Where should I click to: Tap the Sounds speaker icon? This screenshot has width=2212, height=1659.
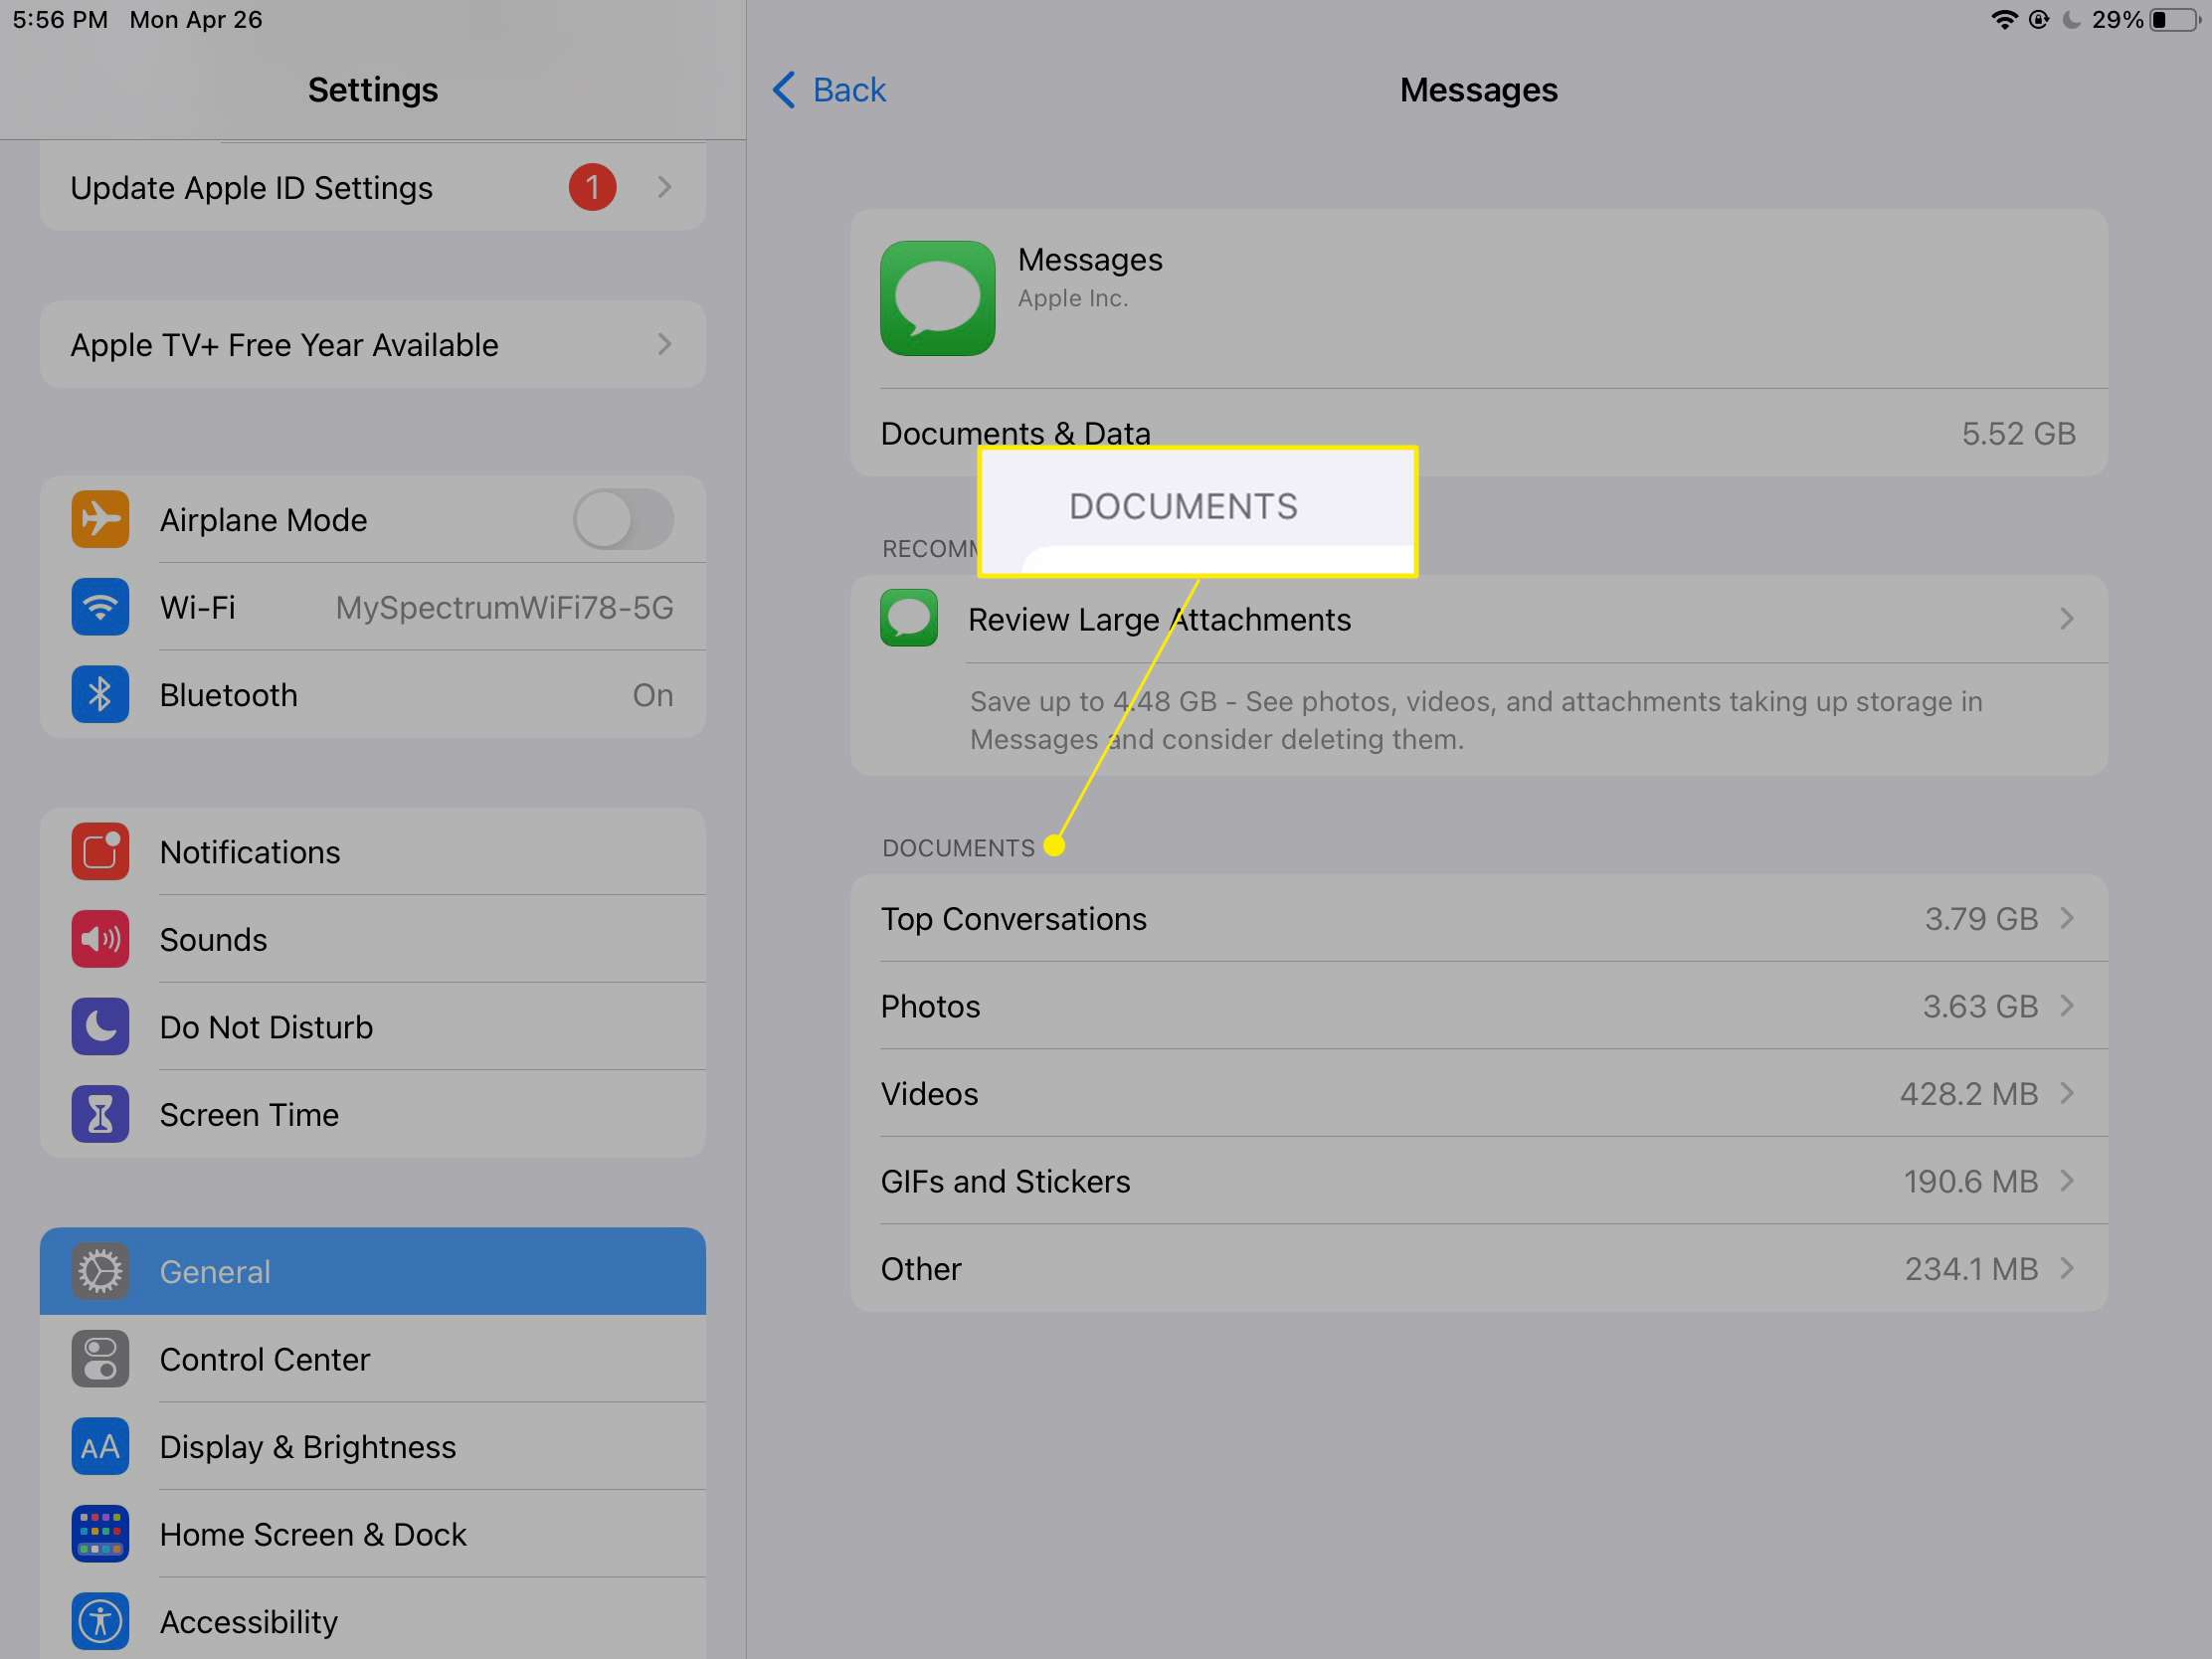click(x=100, y=939)
